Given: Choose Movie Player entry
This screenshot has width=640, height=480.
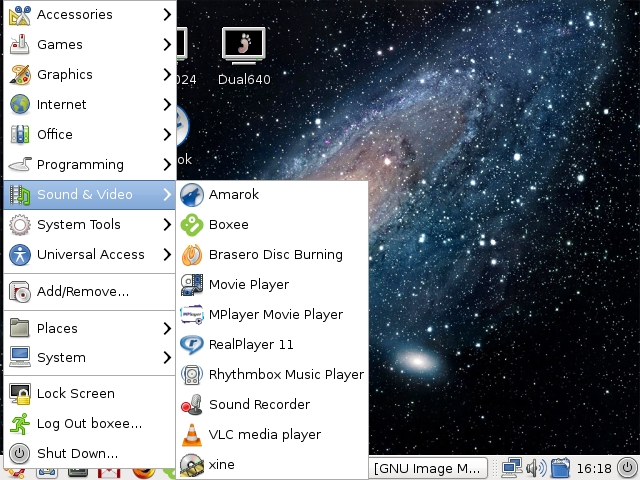Looking at the screenshot, I should click(272, 285).
